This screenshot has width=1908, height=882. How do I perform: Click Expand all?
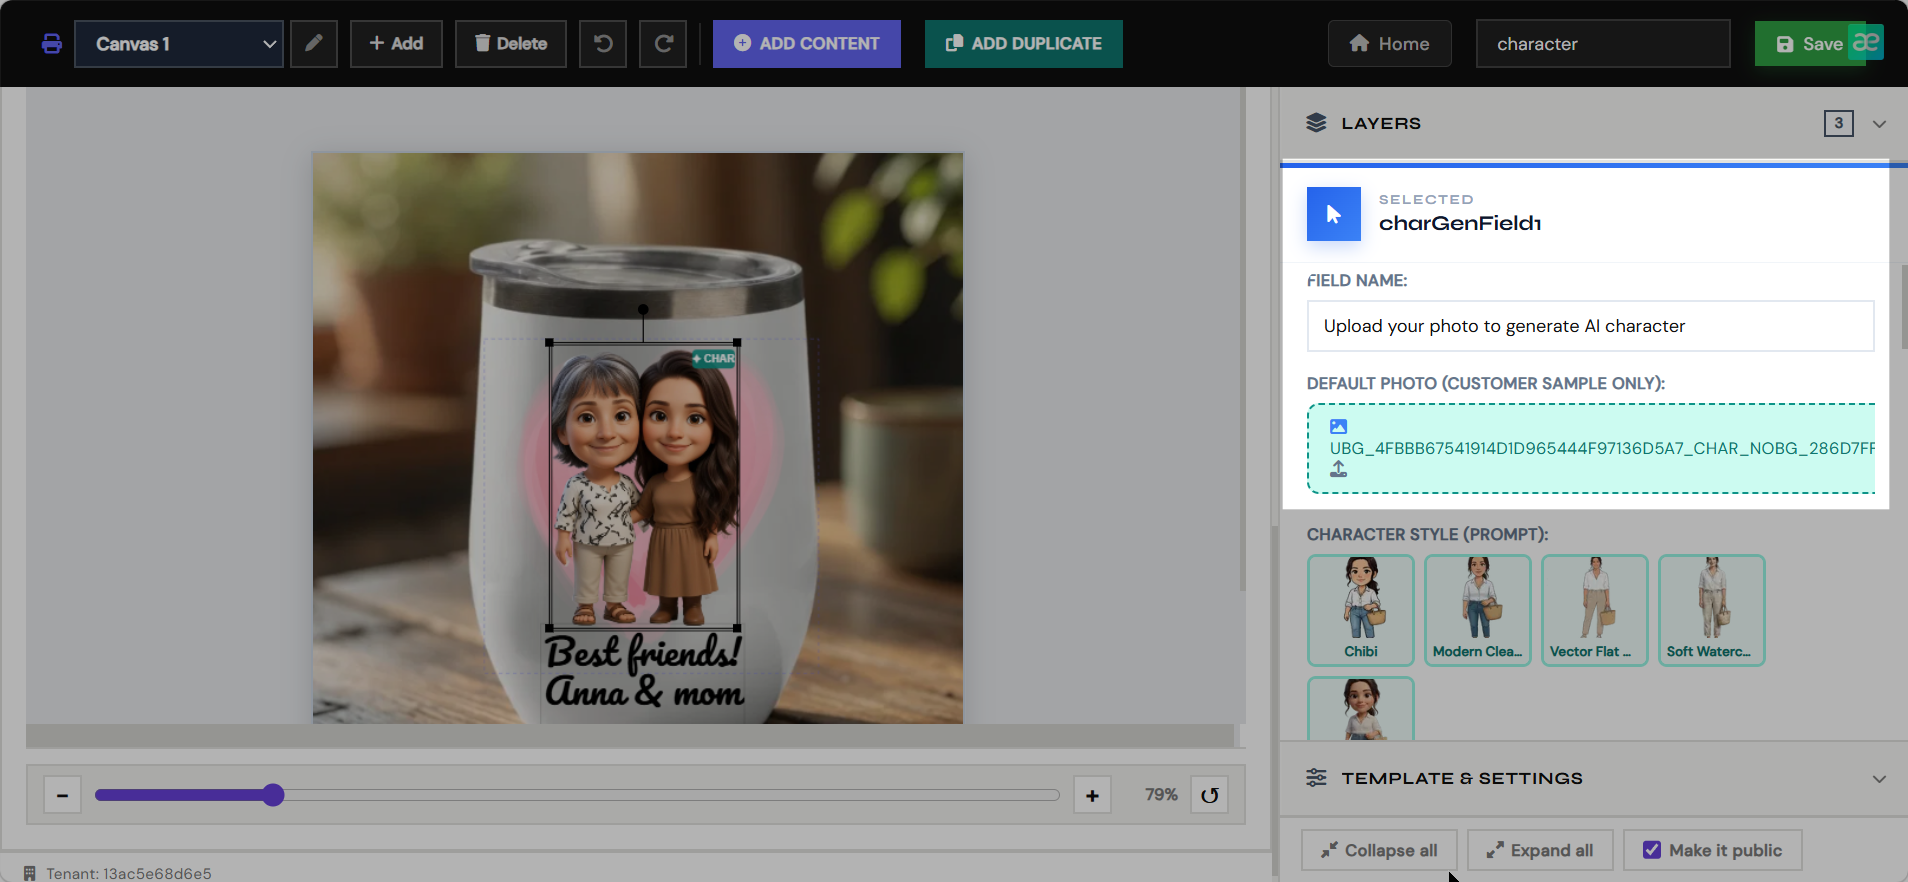click(1540, 850)
